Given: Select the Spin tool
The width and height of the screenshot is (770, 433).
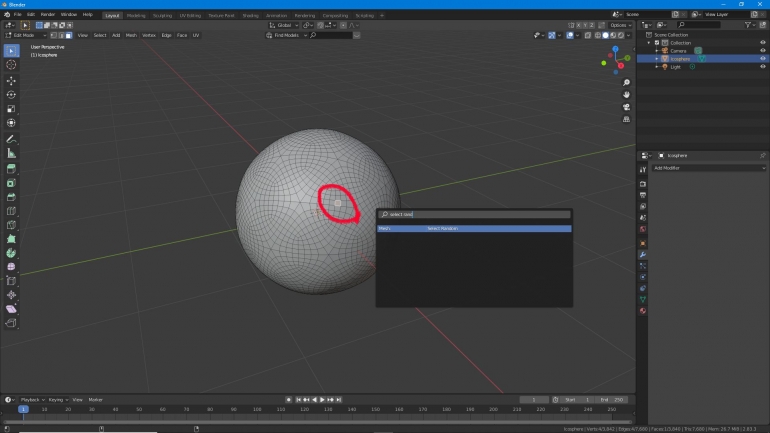Looking at the screenshot, I should 11,253.
